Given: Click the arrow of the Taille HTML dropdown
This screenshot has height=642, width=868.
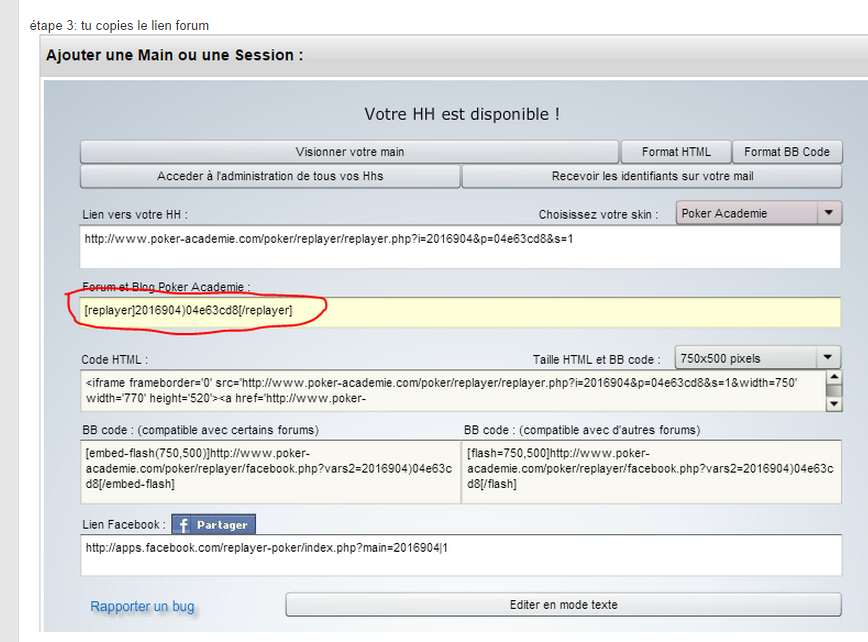Looking at the screenshot, I should point(828,358).
